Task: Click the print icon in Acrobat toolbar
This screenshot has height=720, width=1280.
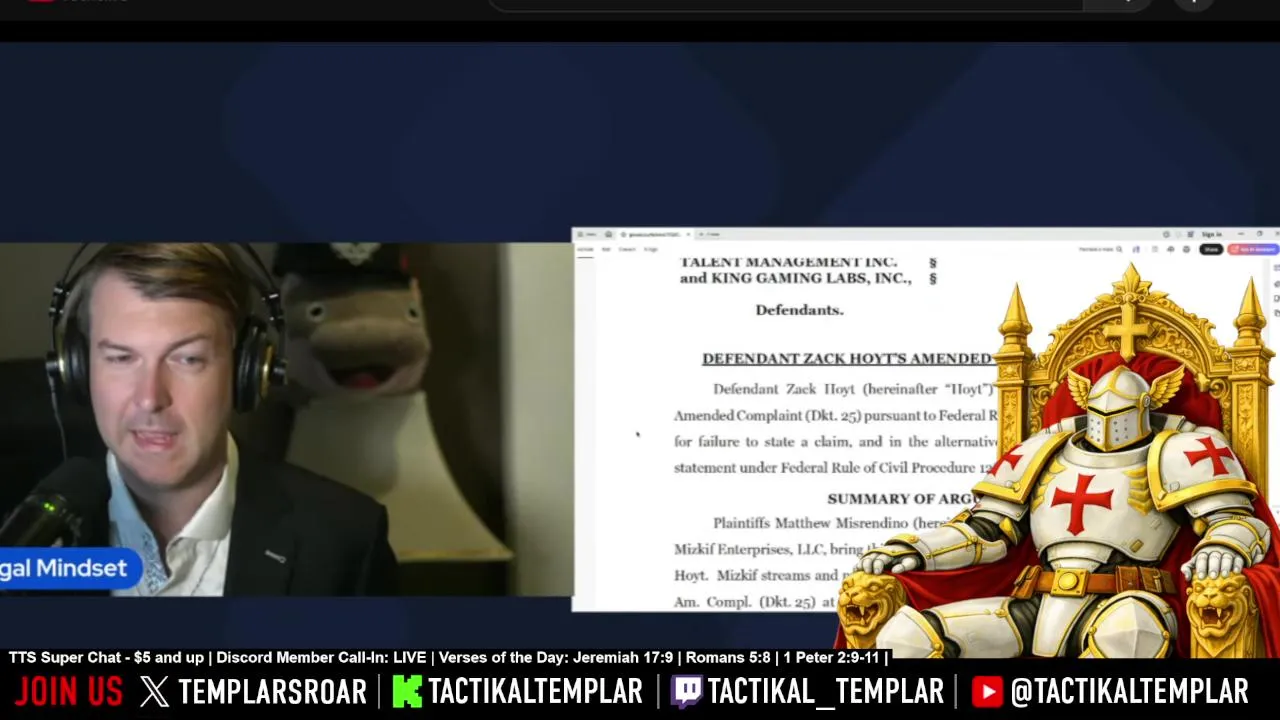Action: coord(1186,249)
